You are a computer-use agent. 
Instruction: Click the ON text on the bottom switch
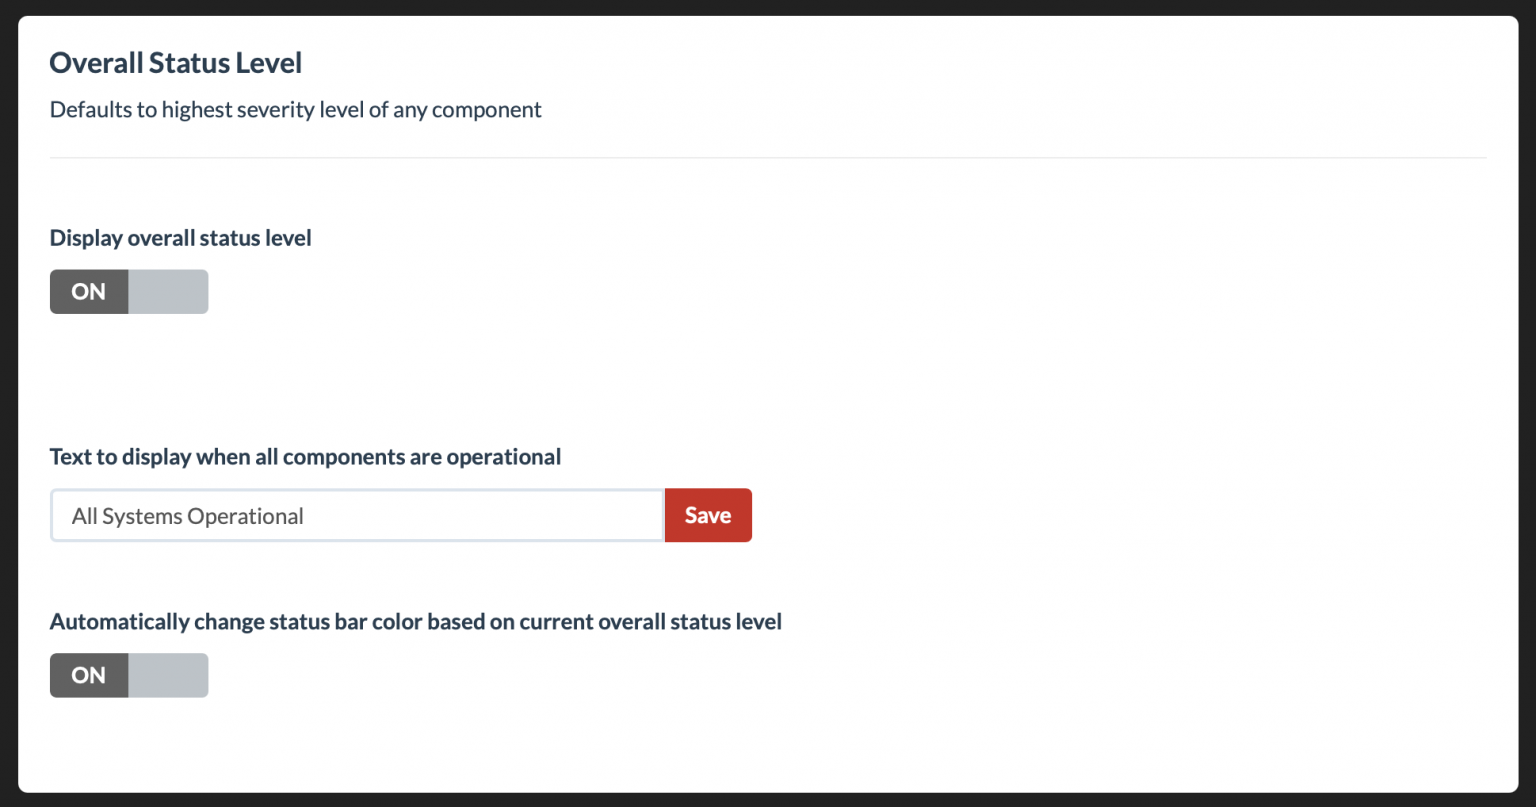tap(88, 675)
